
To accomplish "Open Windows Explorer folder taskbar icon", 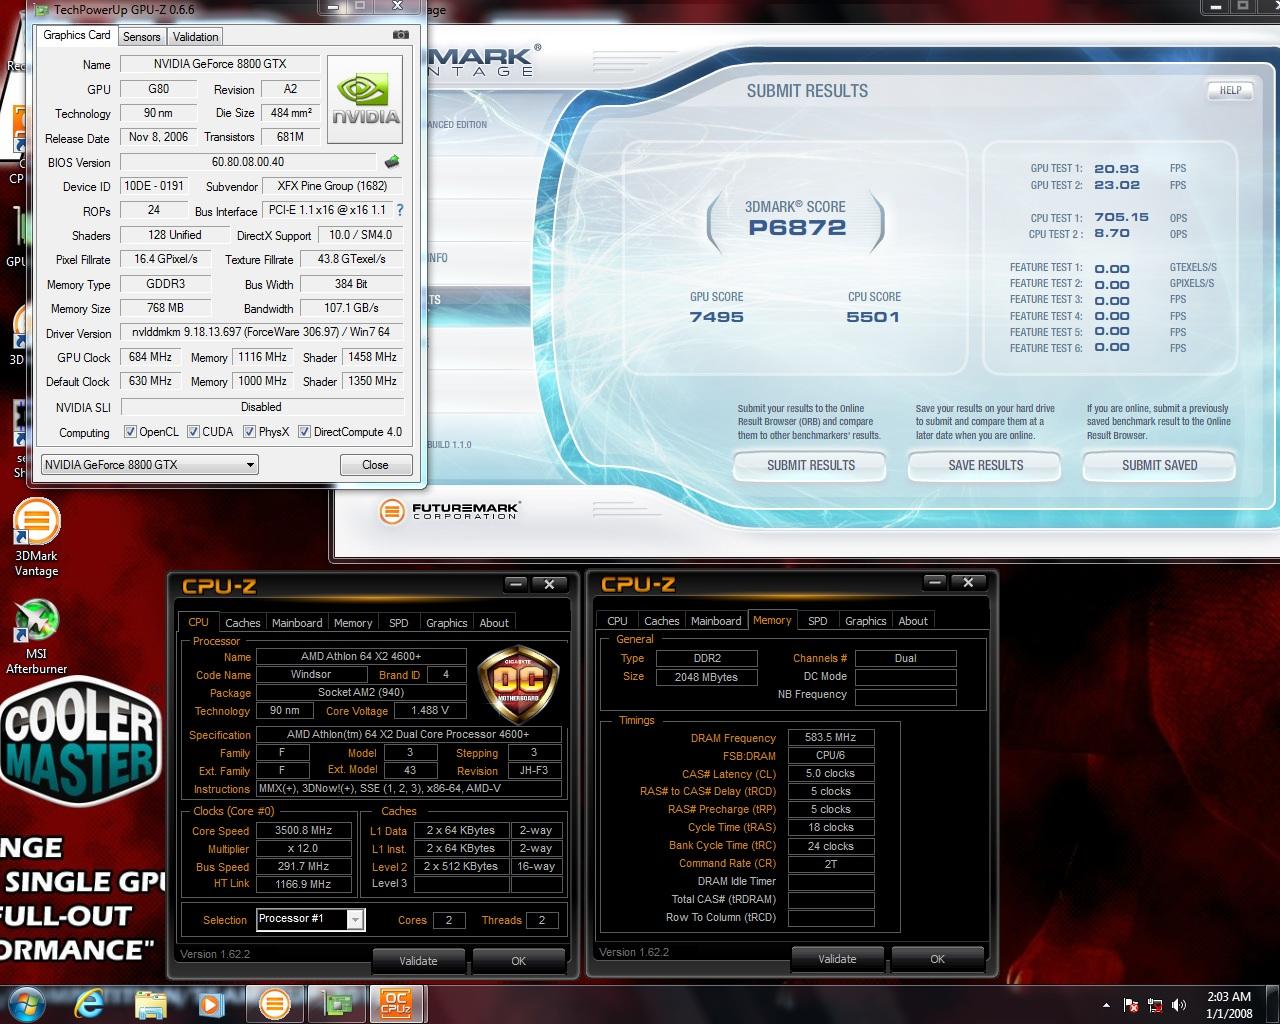I will 151,1004.
